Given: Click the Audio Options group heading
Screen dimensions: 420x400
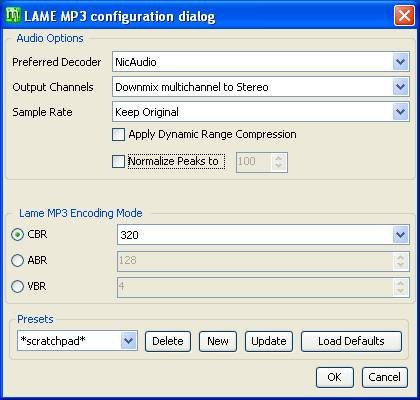Looking at the screenshot, I should click(50, 38).
